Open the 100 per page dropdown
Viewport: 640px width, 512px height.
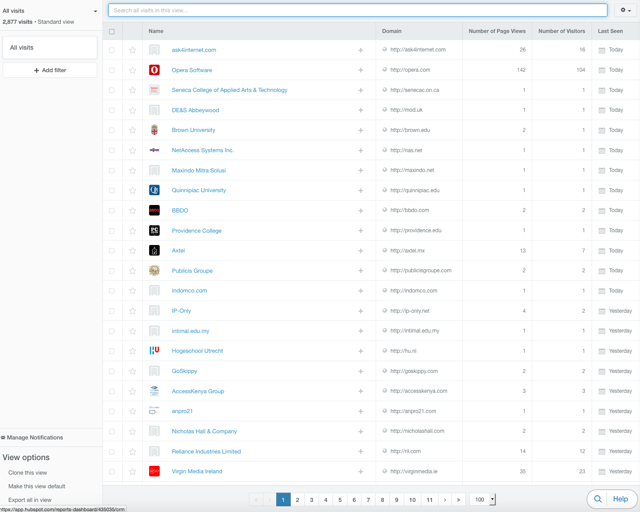482,499
